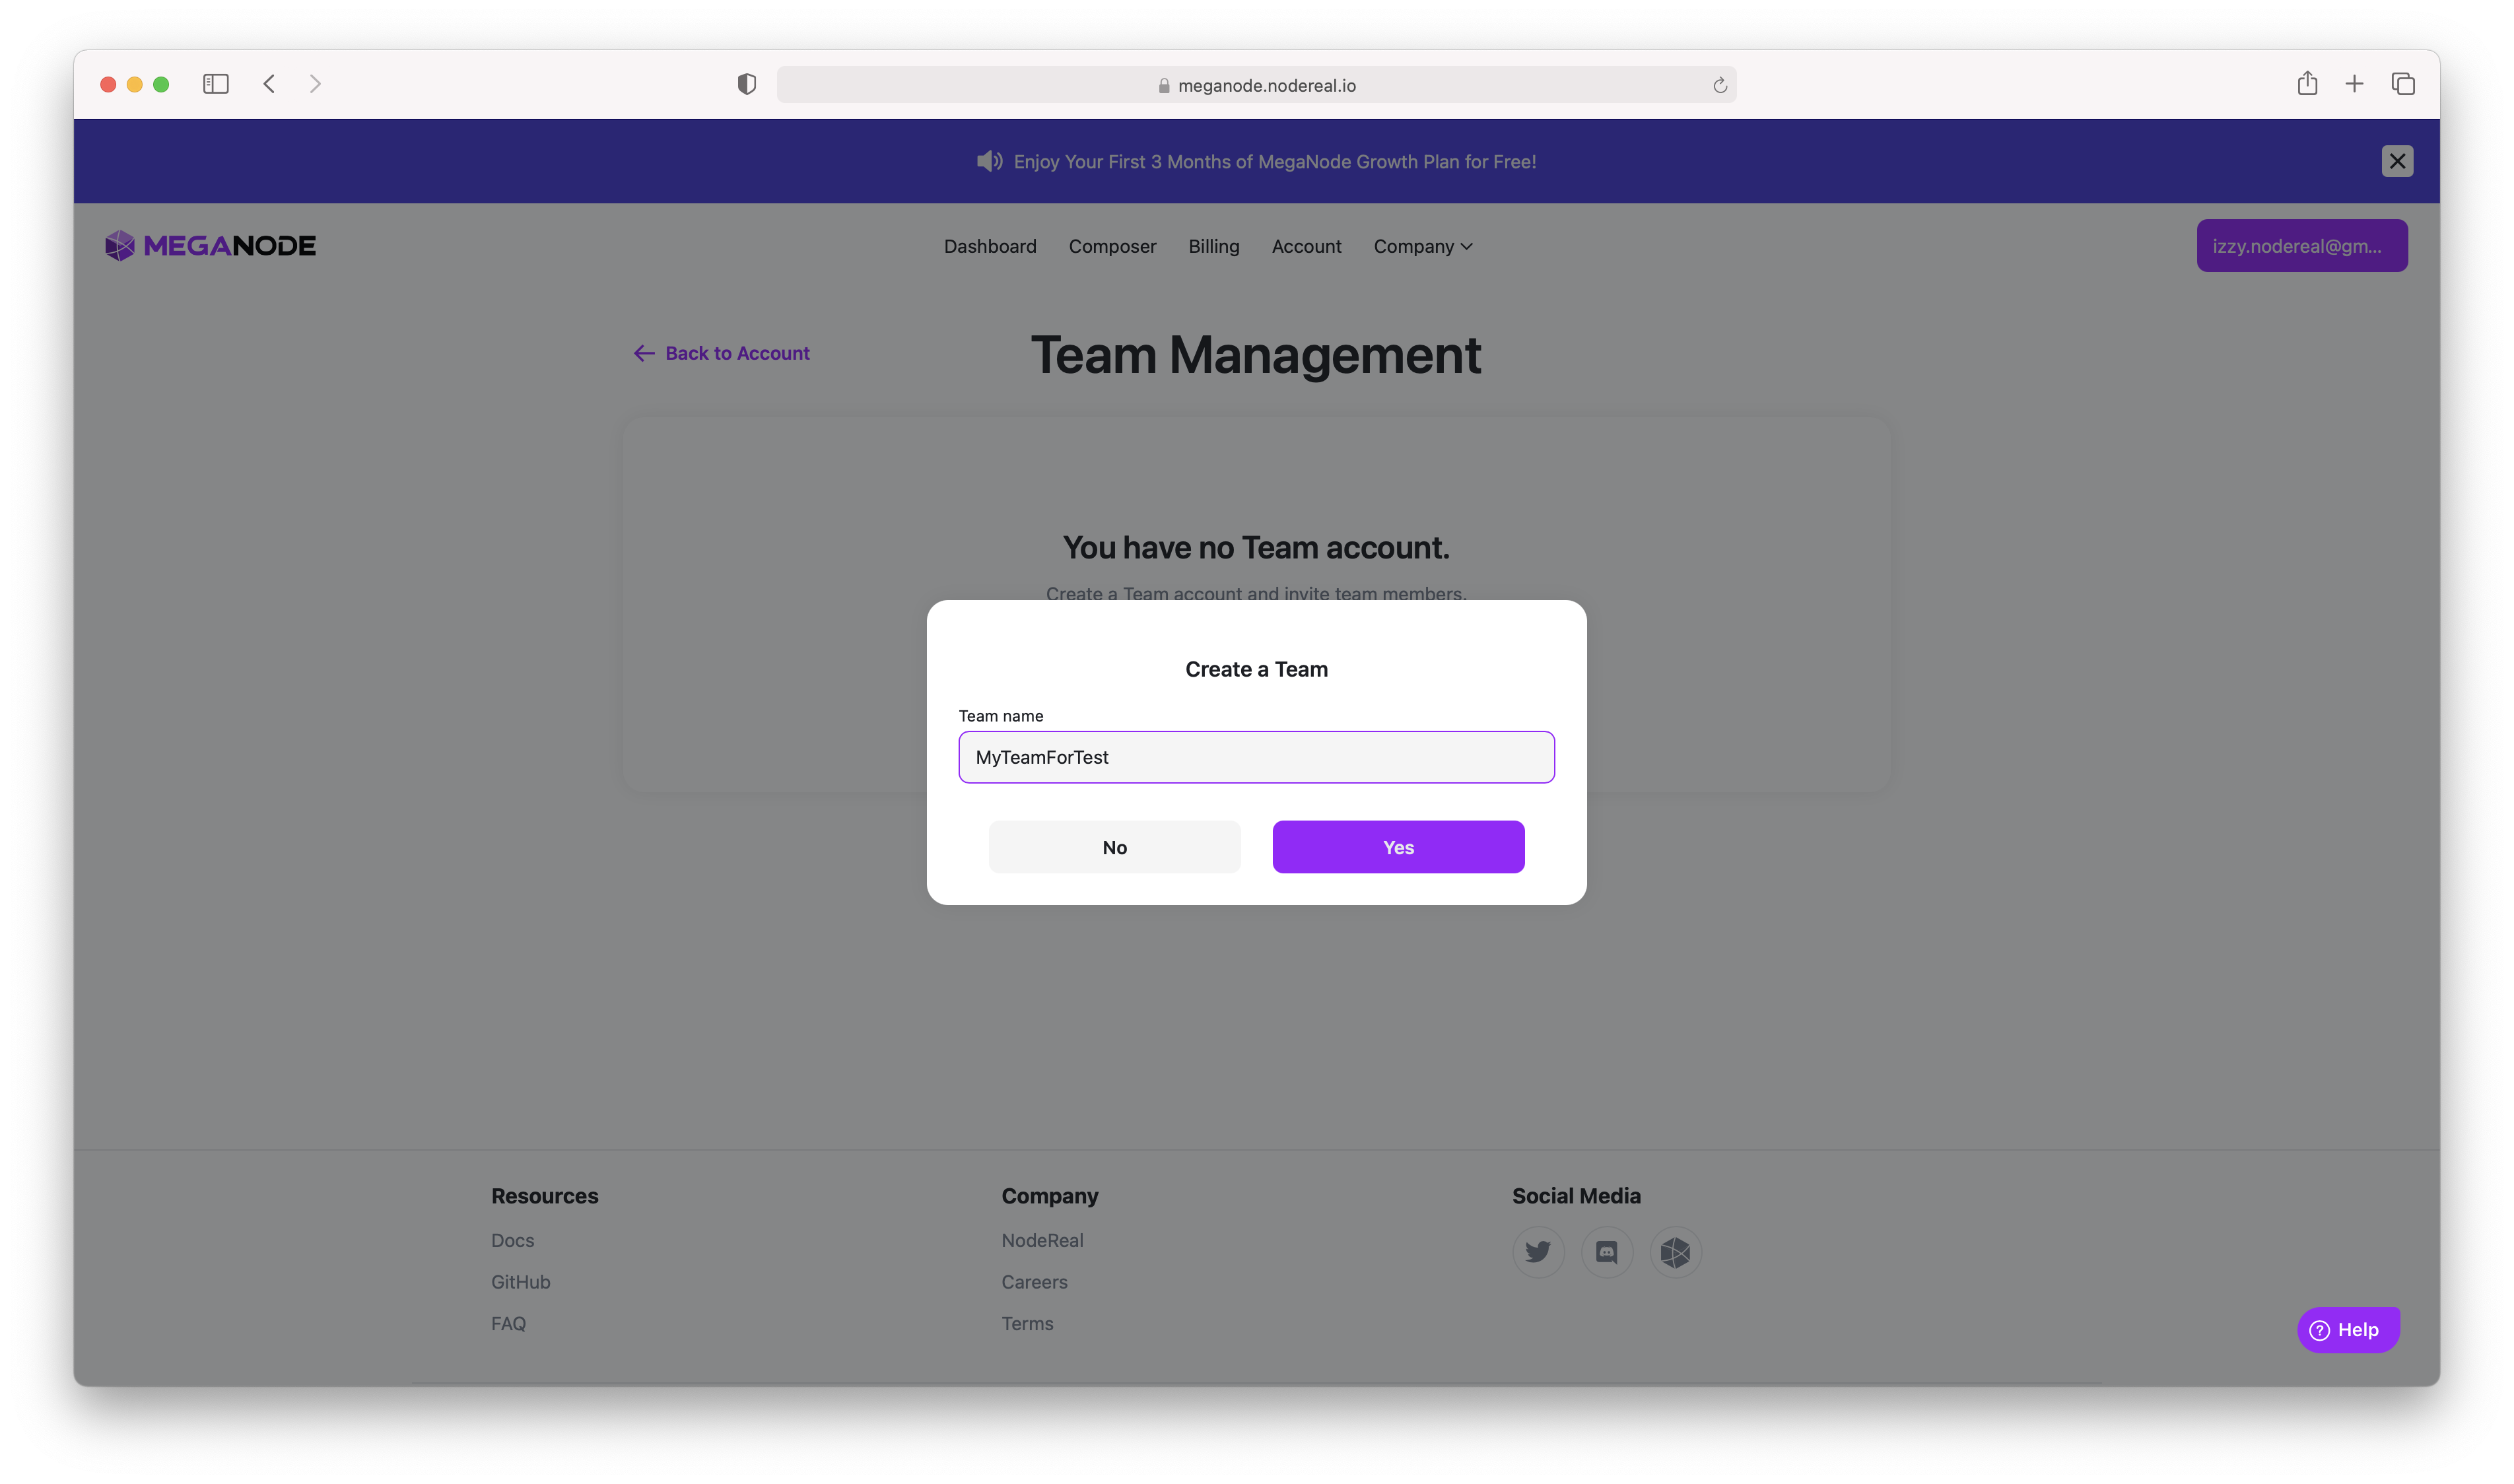Open the izzy.nodereal account menu
Viewport: 2514px width, 1484px height.
2301,246
